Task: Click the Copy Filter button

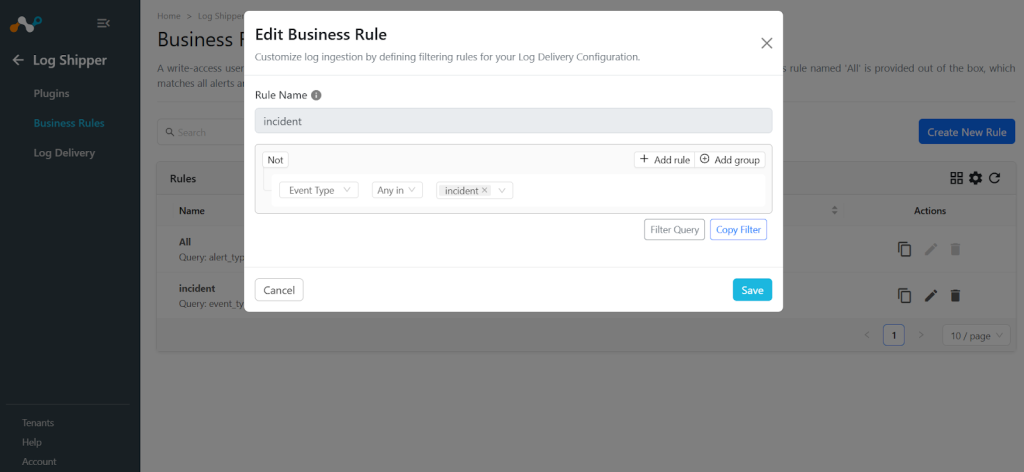Action: pyautogui.click(x=739, y=230)
